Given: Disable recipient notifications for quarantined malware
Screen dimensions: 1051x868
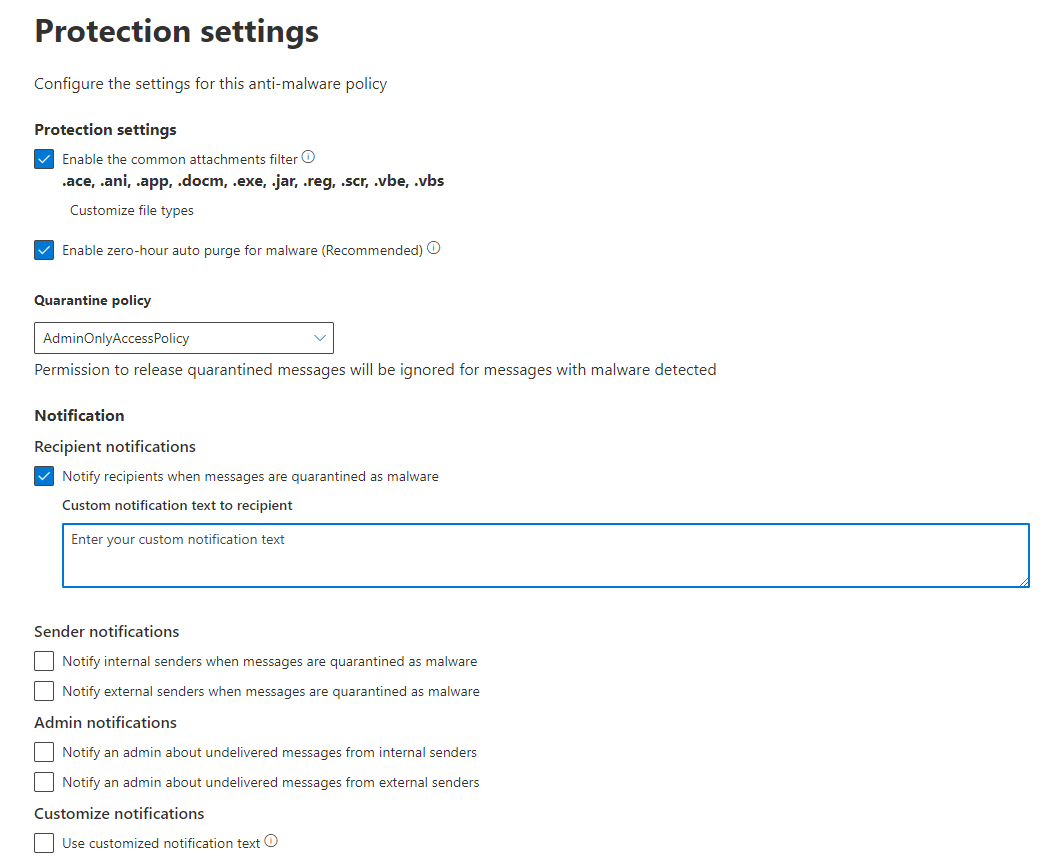Looking at the screenshot, I should pos(44,475).
